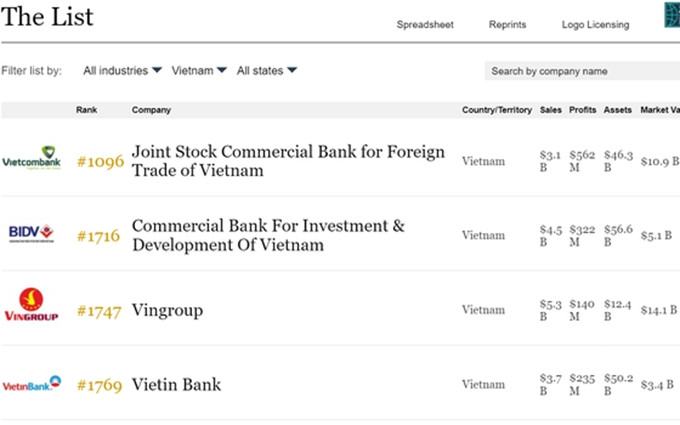The height and width of the screenshot is (425, 680).
Task: Click the BIDV logo
Action: tap(31, 233)
